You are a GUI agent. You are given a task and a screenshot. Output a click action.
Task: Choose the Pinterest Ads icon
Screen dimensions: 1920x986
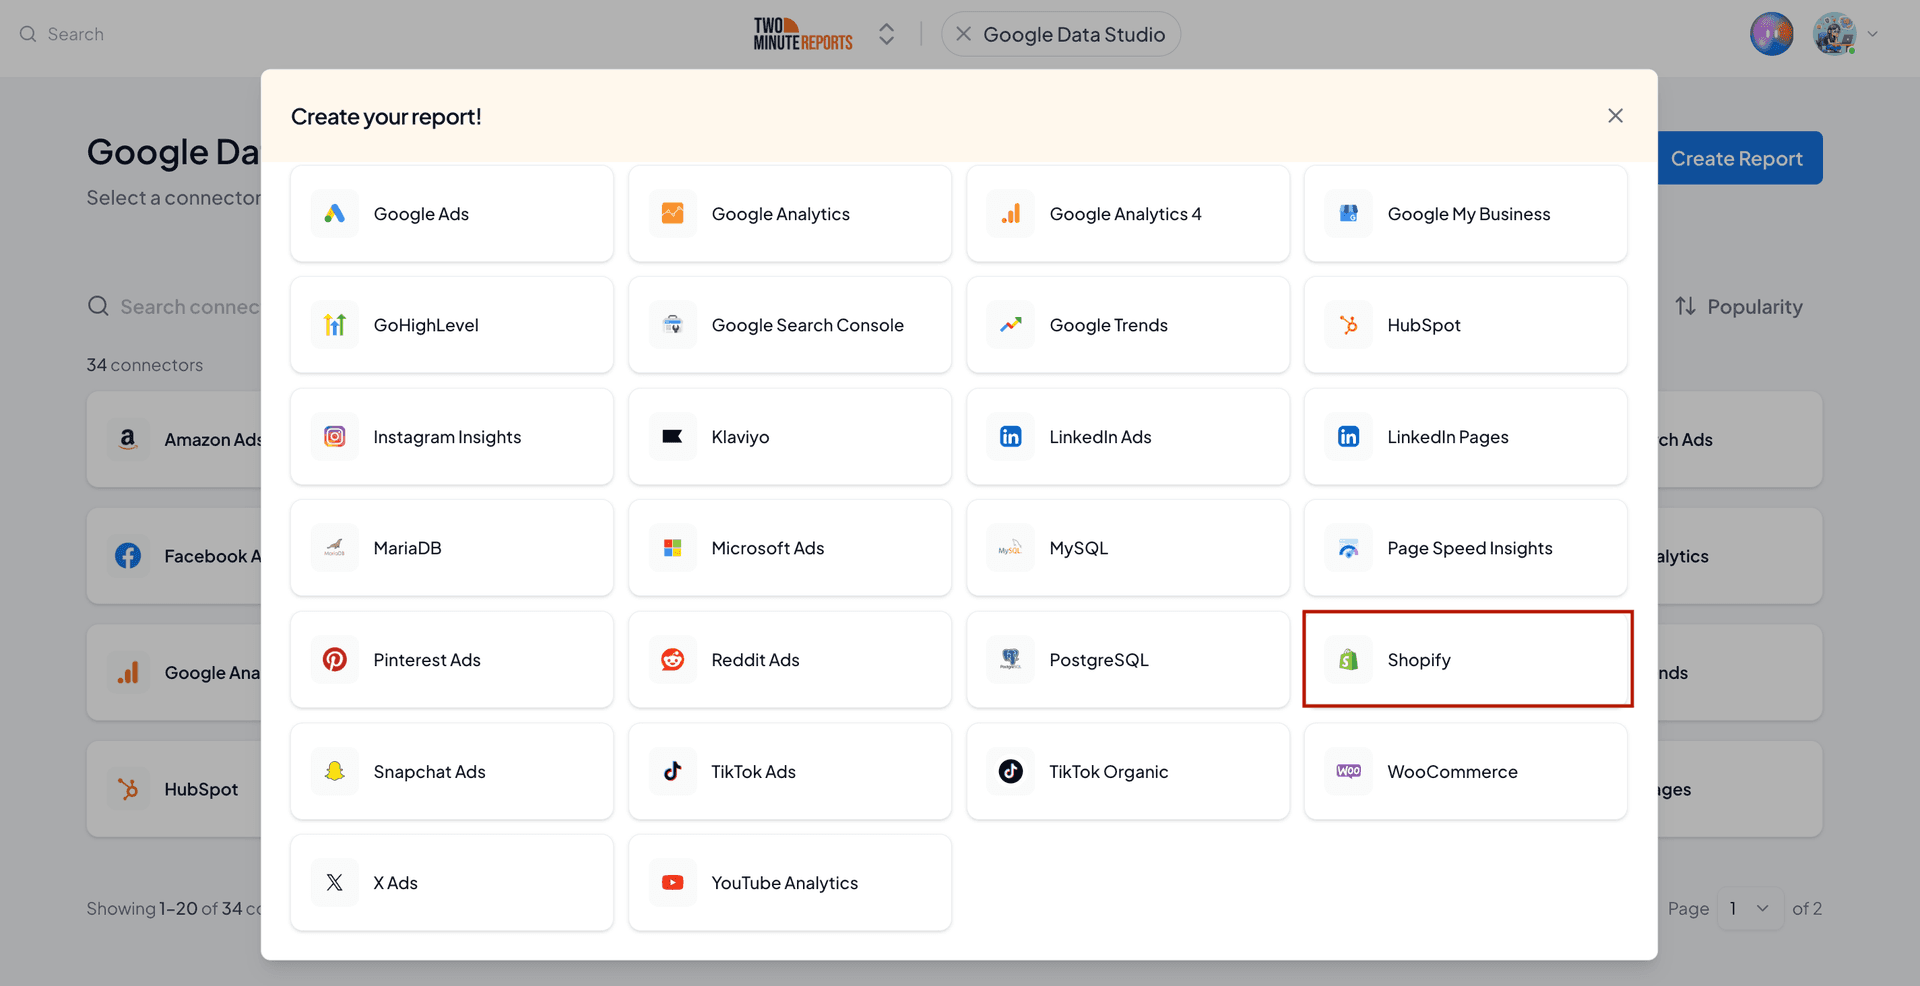pyautogui.click(x=335, y=660)
